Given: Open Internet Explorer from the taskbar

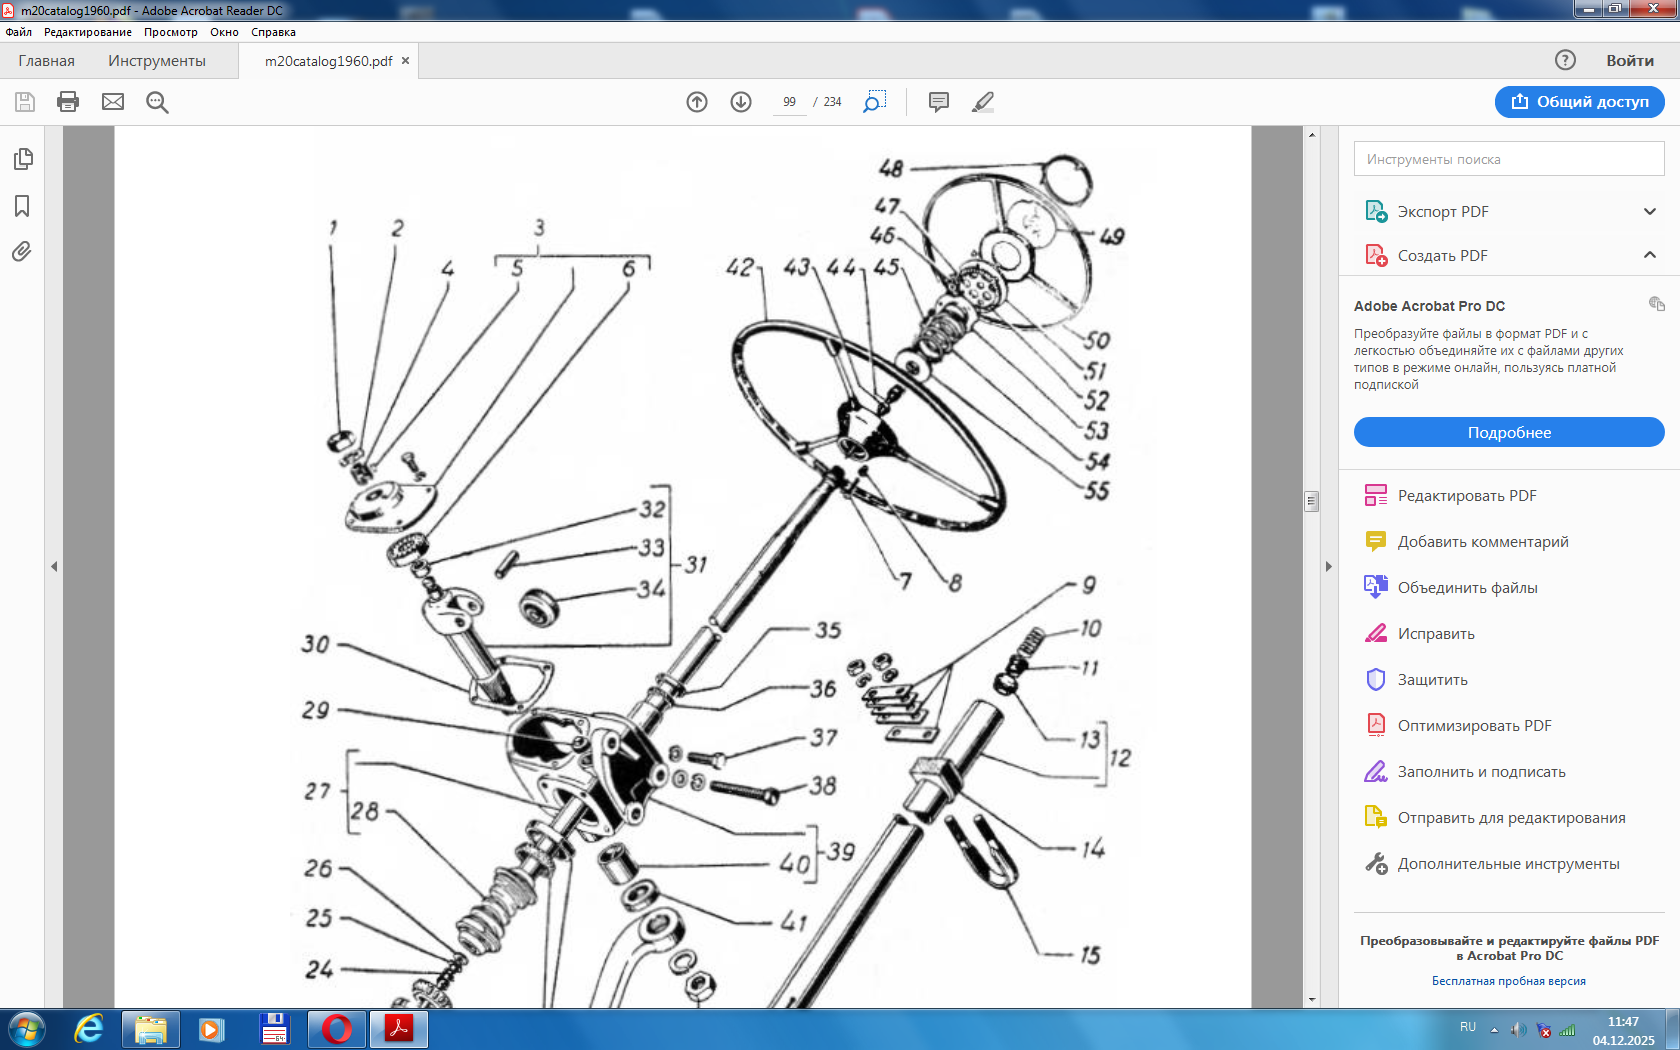Looking at the screenshot, I should click(x=89, y=1029).
